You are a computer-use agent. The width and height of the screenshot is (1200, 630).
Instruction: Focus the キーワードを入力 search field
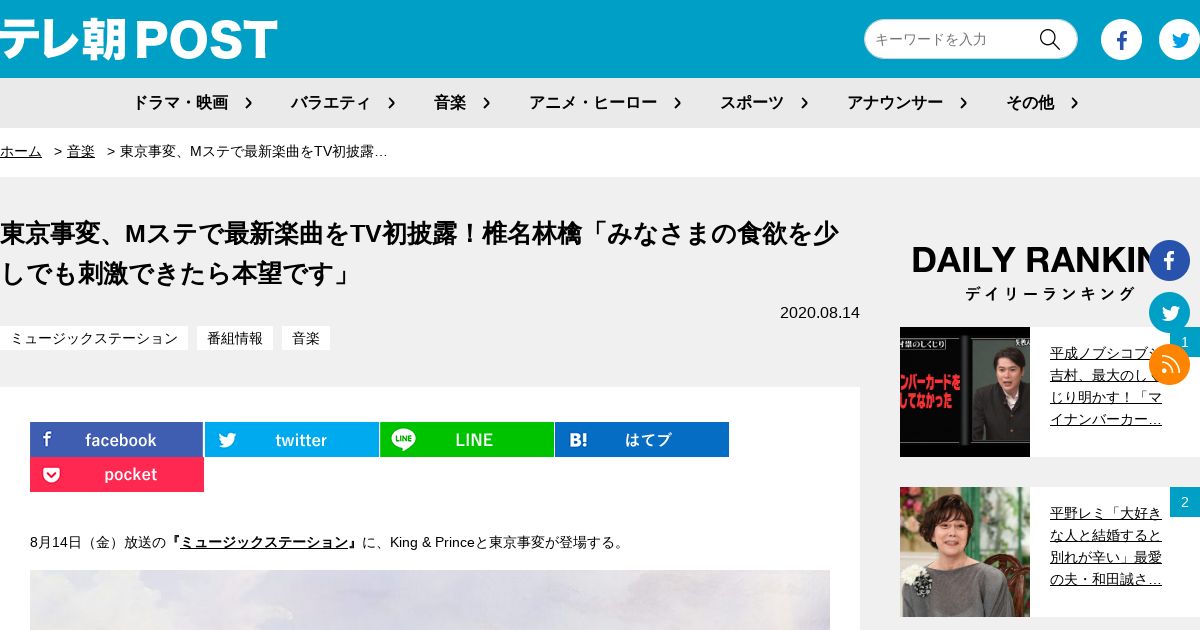tap(950, 39)
